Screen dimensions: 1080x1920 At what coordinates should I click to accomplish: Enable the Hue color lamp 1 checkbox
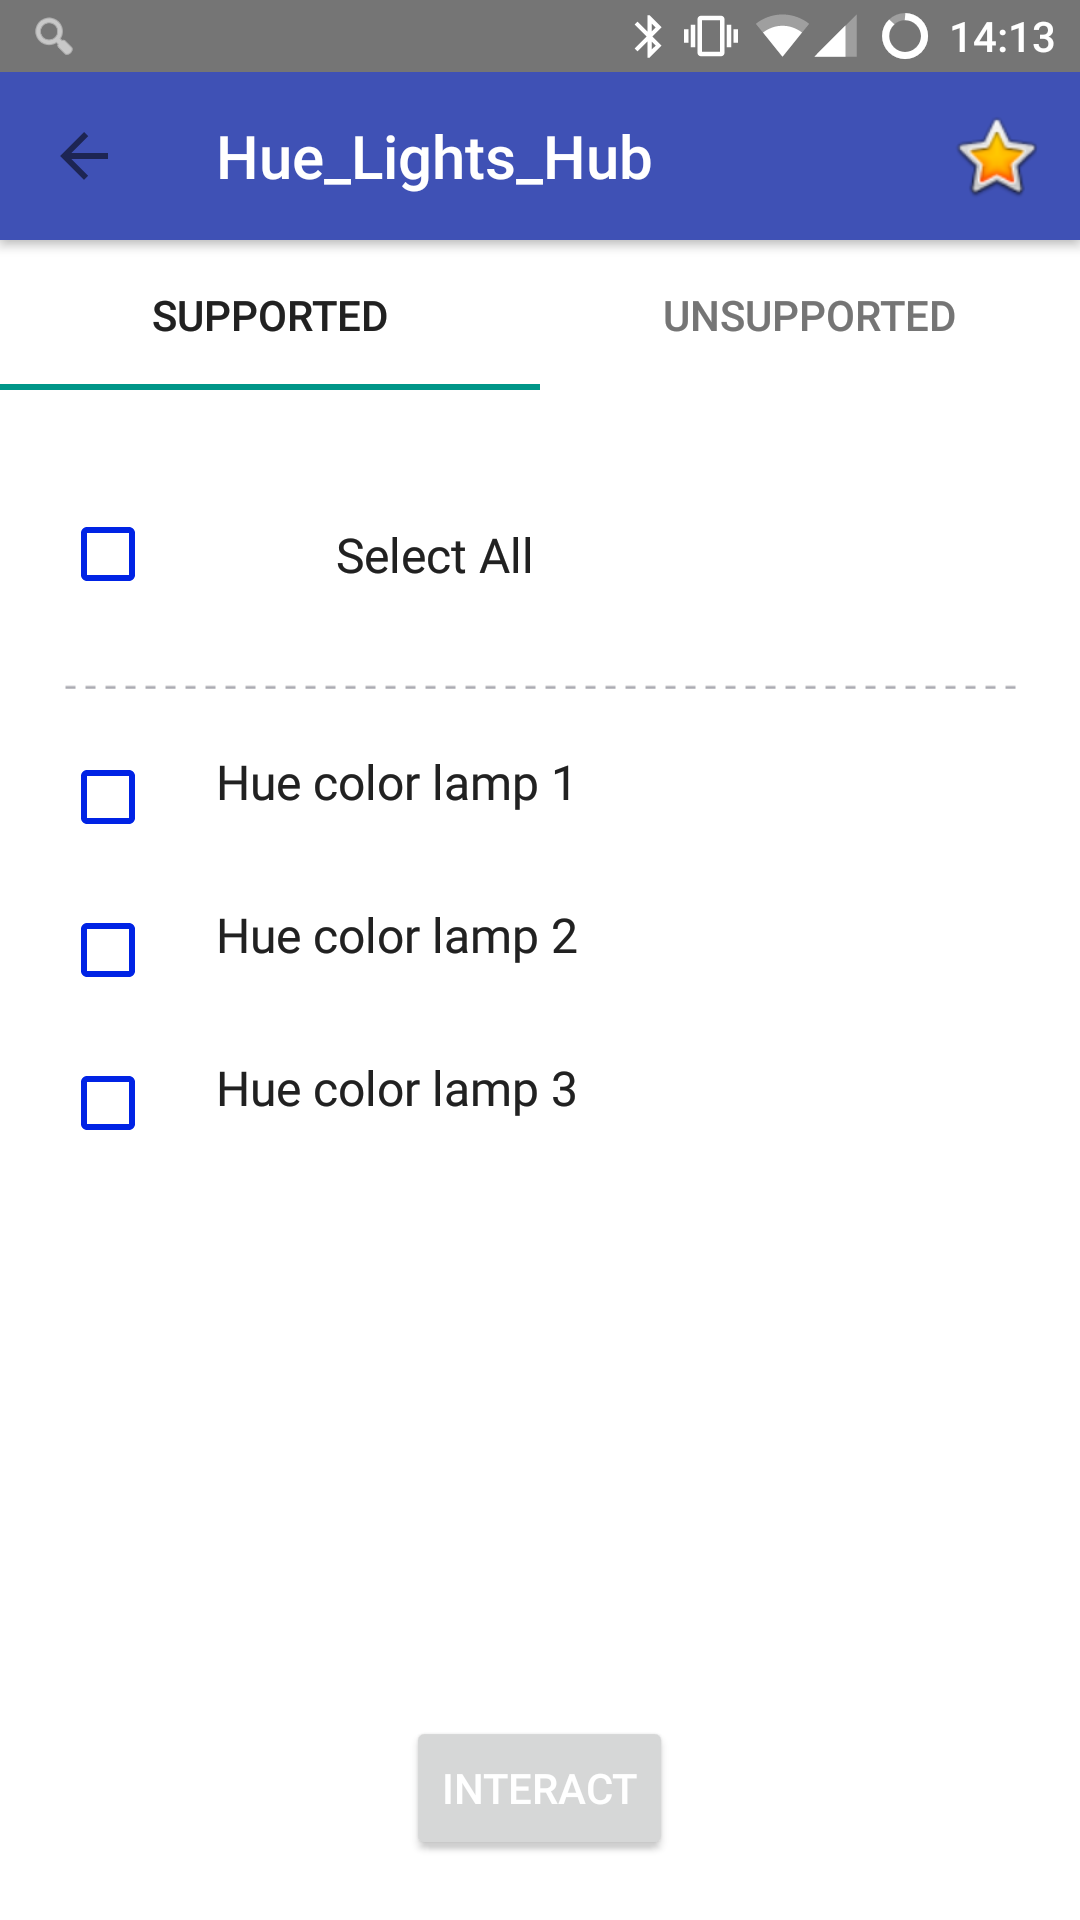tap(108, 797)
